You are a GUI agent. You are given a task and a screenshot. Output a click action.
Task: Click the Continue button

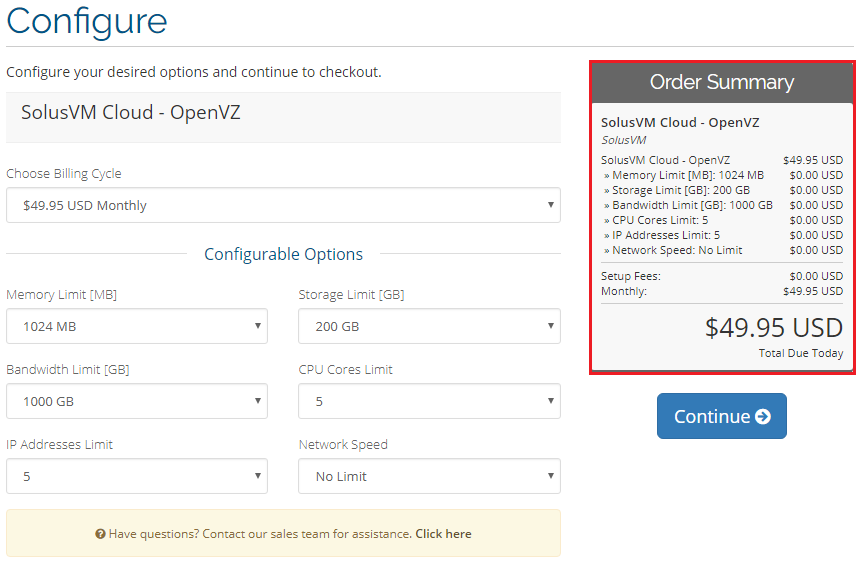tap(722, 416)
